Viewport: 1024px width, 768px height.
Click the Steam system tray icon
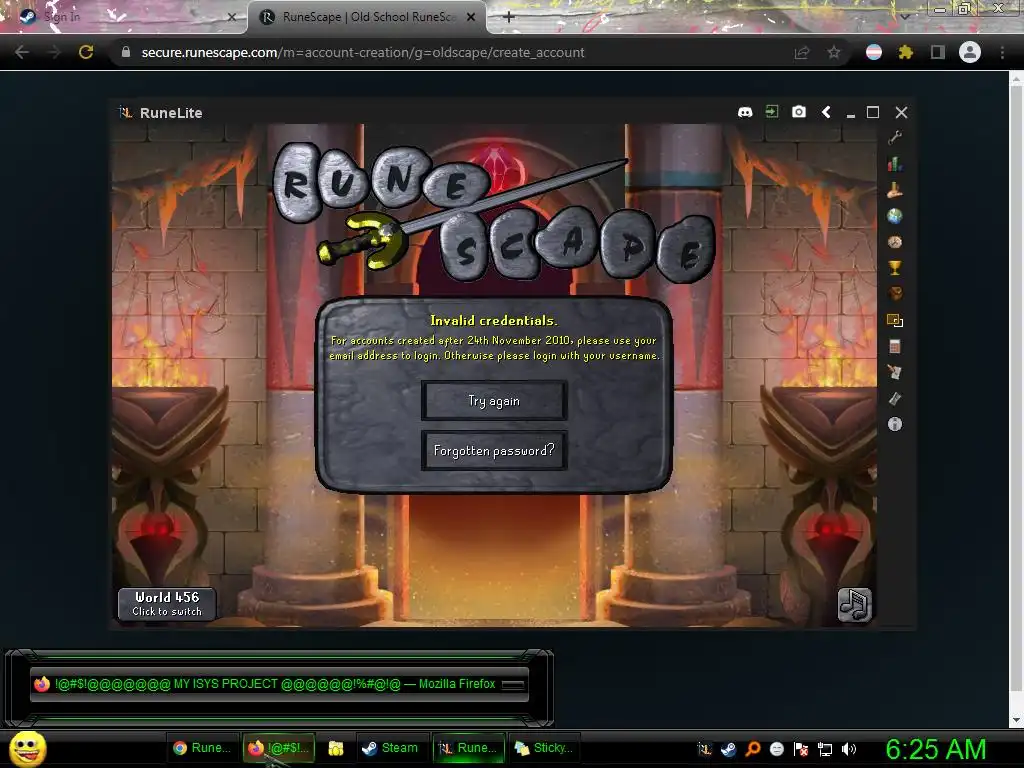728,749
